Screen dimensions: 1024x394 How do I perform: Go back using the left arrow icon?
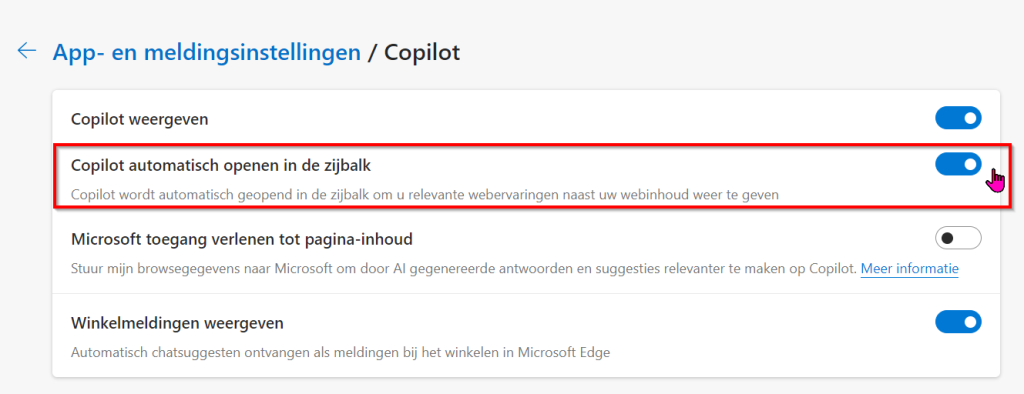tap(27, 51)
